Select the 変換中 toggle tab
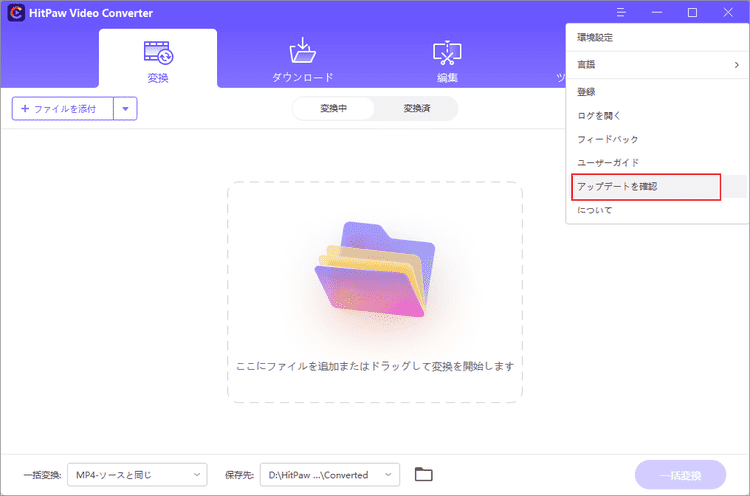The height and width of the screenshot is (496, 750). click(x=333, y=109)
